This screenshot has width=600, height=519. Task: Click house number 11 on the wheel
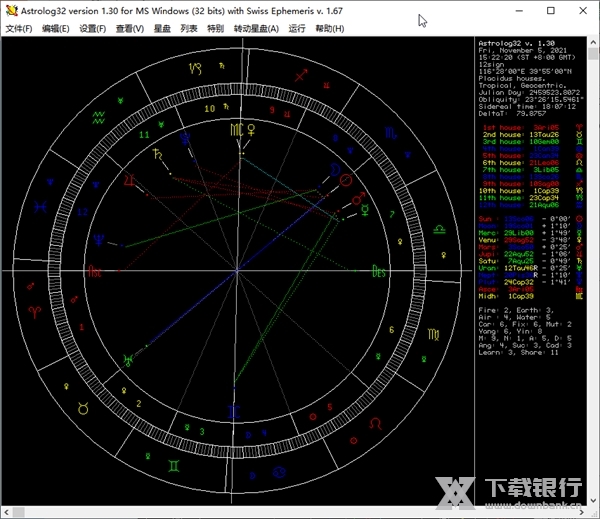click(x=144, y=135)
